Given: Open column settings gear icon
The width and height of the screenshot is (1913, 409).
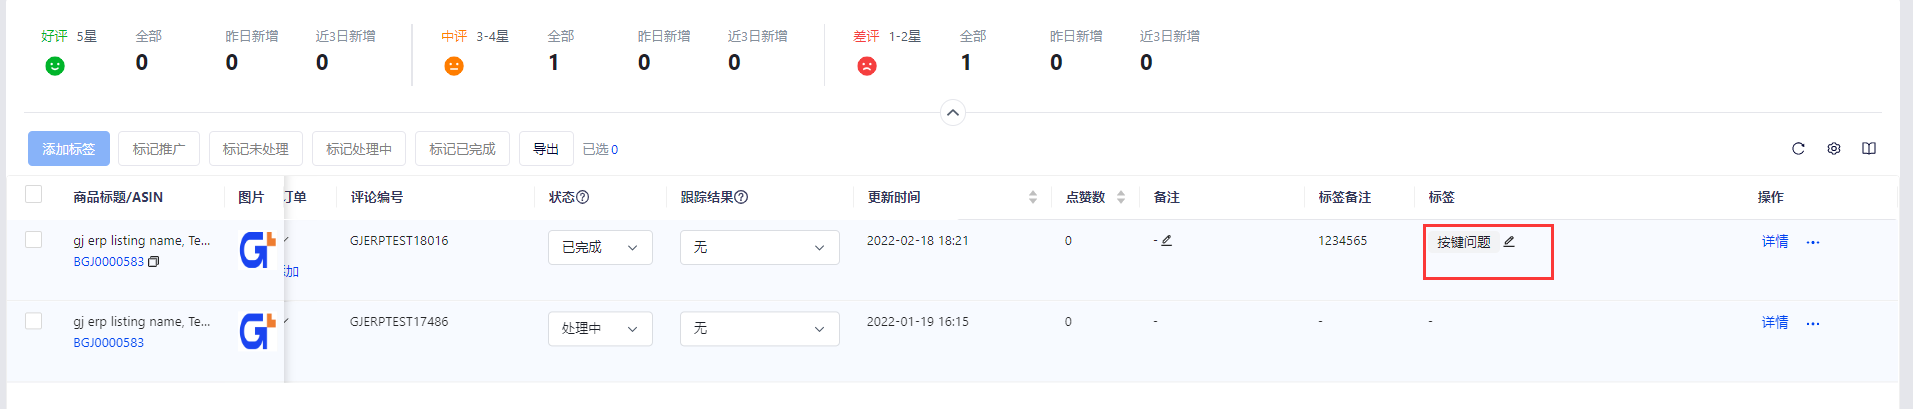Looking at the screenshot, I should [x=1834, y=149].
